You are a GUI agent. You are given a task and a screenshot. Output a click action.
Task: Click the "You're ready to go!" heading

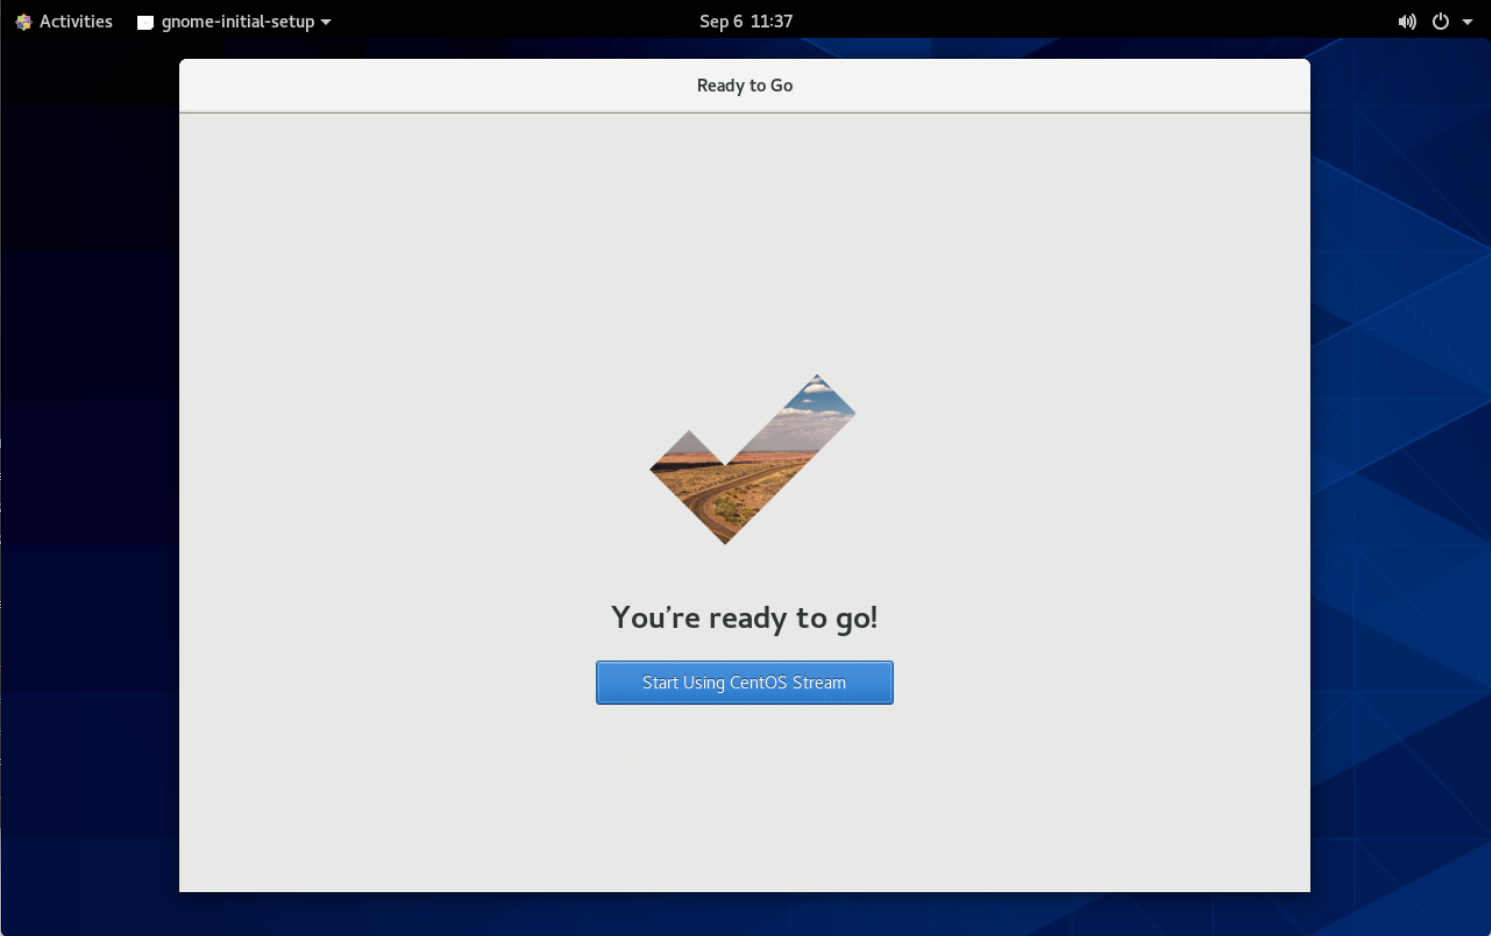tap(744, 618)
